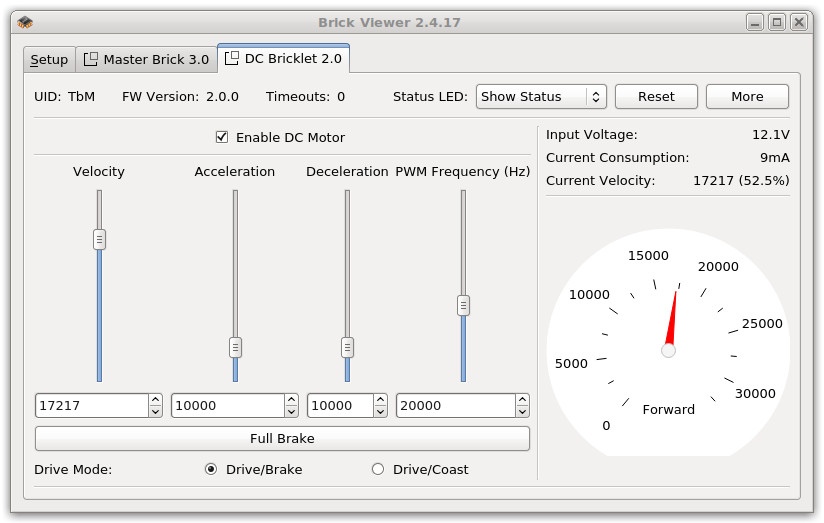The width and height of the screenshot is (824, 523).
Task: Click the acceleration input field showing 10000
Action: pyautogui.click(x=228, y=405)
